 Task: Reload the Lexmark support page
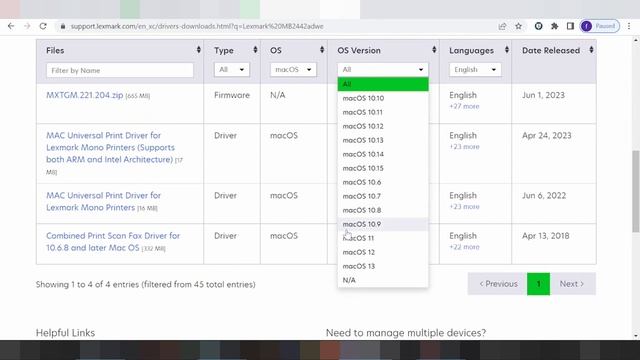tap(43, 26)
